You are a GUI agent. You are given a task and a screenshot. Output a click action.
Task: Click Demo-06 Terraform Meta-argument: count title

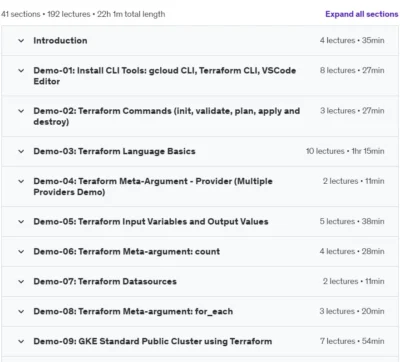click(x=127, y=252)
